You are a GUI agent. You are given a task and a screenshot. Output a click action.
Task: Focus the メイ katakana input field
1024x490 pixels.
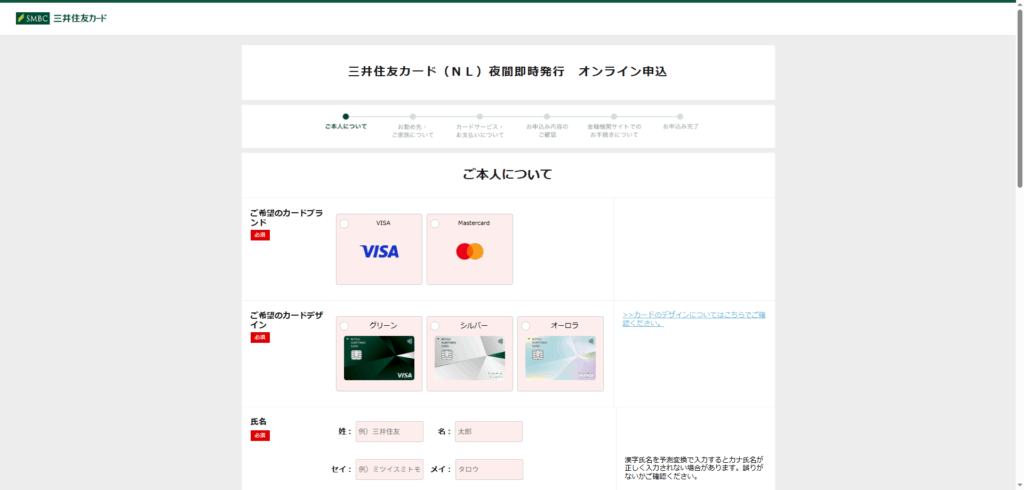pos(489,470)
